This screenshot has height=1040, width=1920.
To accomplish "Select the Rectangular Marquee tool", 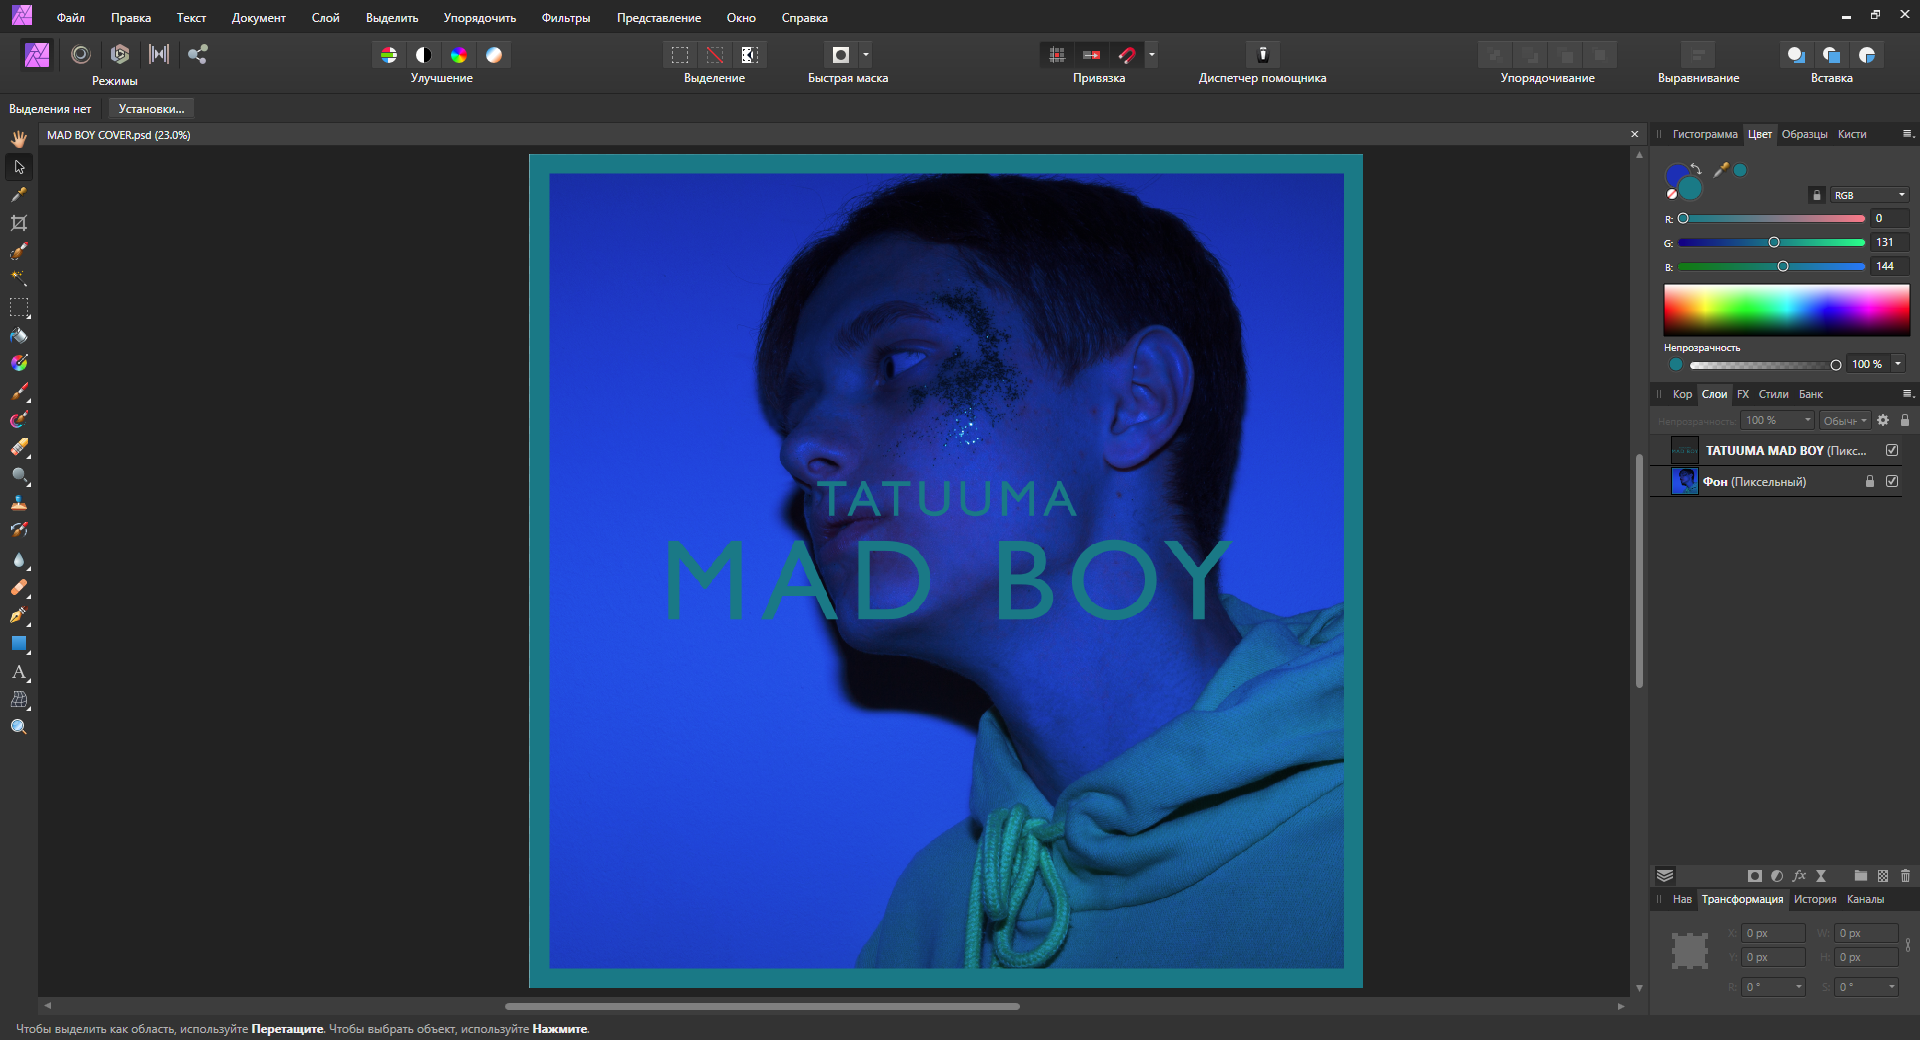I will pos(19,307).
